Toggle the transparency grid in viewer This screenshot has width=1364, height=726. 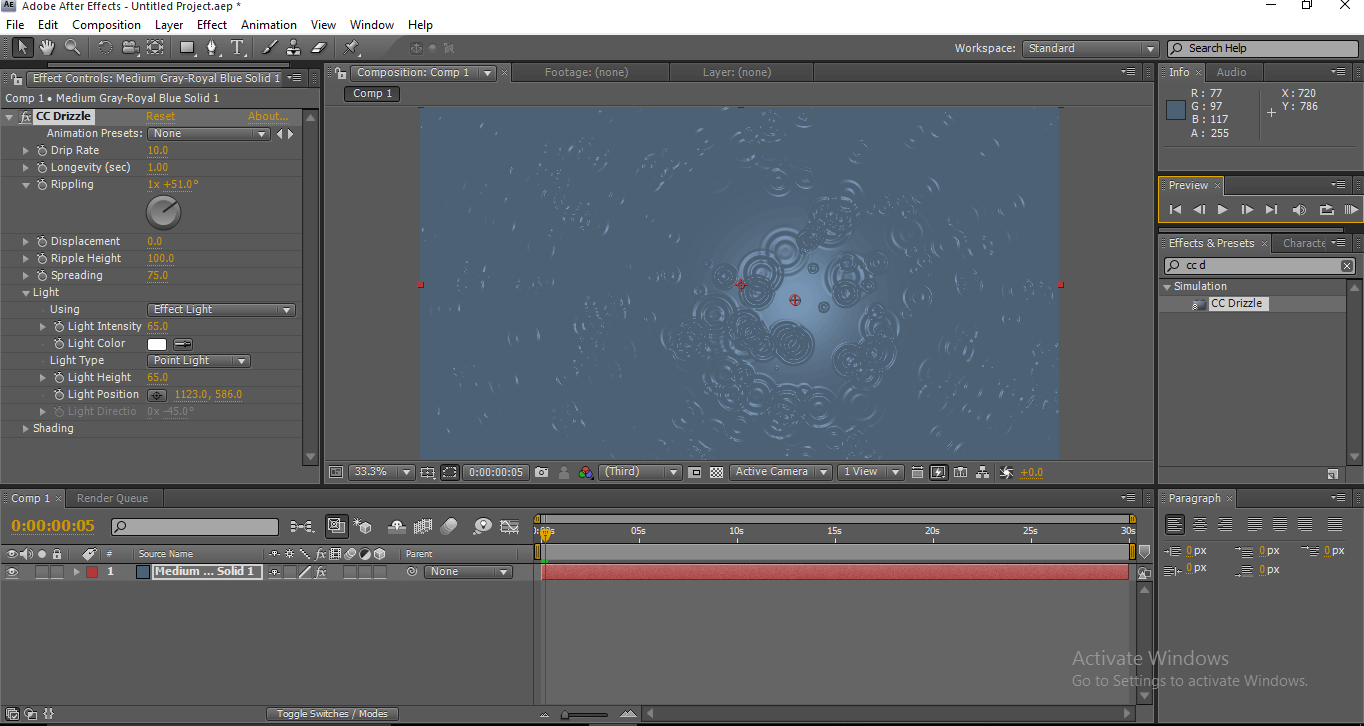[x=716, y=472]
